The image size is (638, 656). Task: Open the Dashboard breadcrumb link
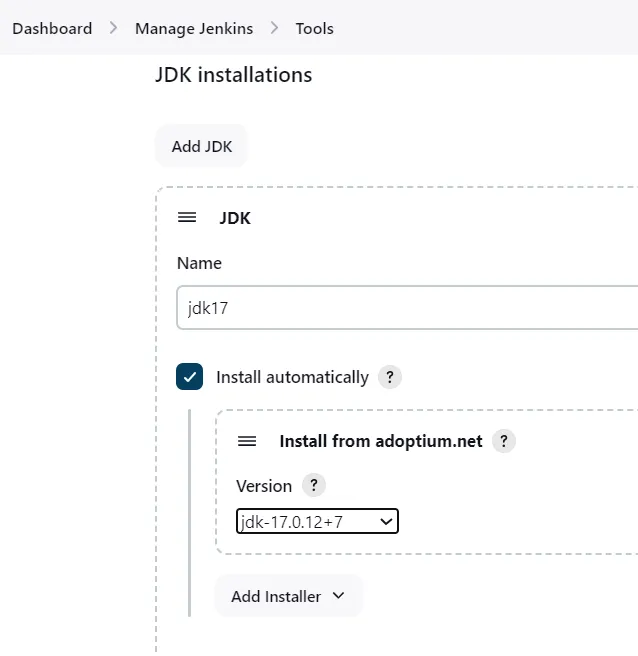(52, 28)
